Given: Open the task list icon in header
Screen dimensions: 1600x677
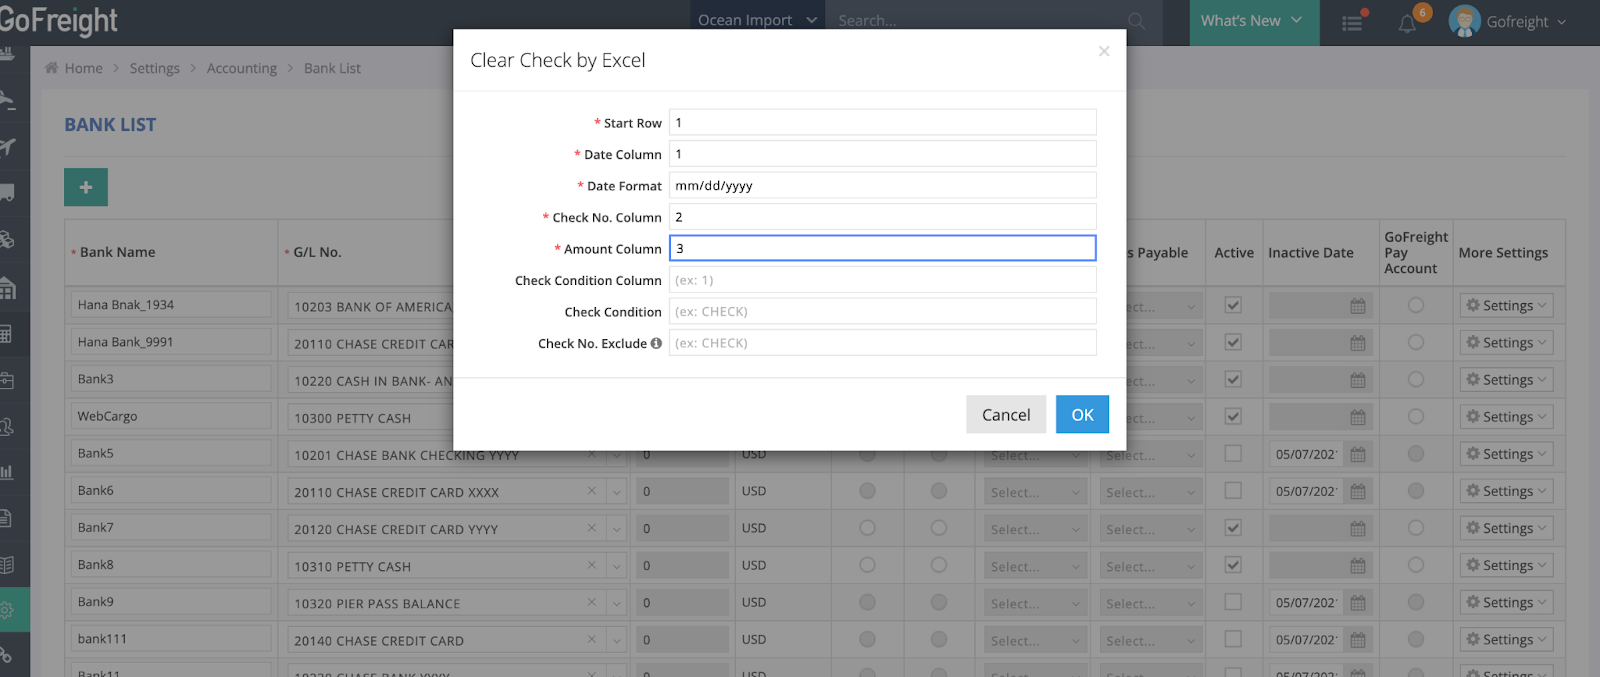Looking at the screenshot, I should point(1352,23).
